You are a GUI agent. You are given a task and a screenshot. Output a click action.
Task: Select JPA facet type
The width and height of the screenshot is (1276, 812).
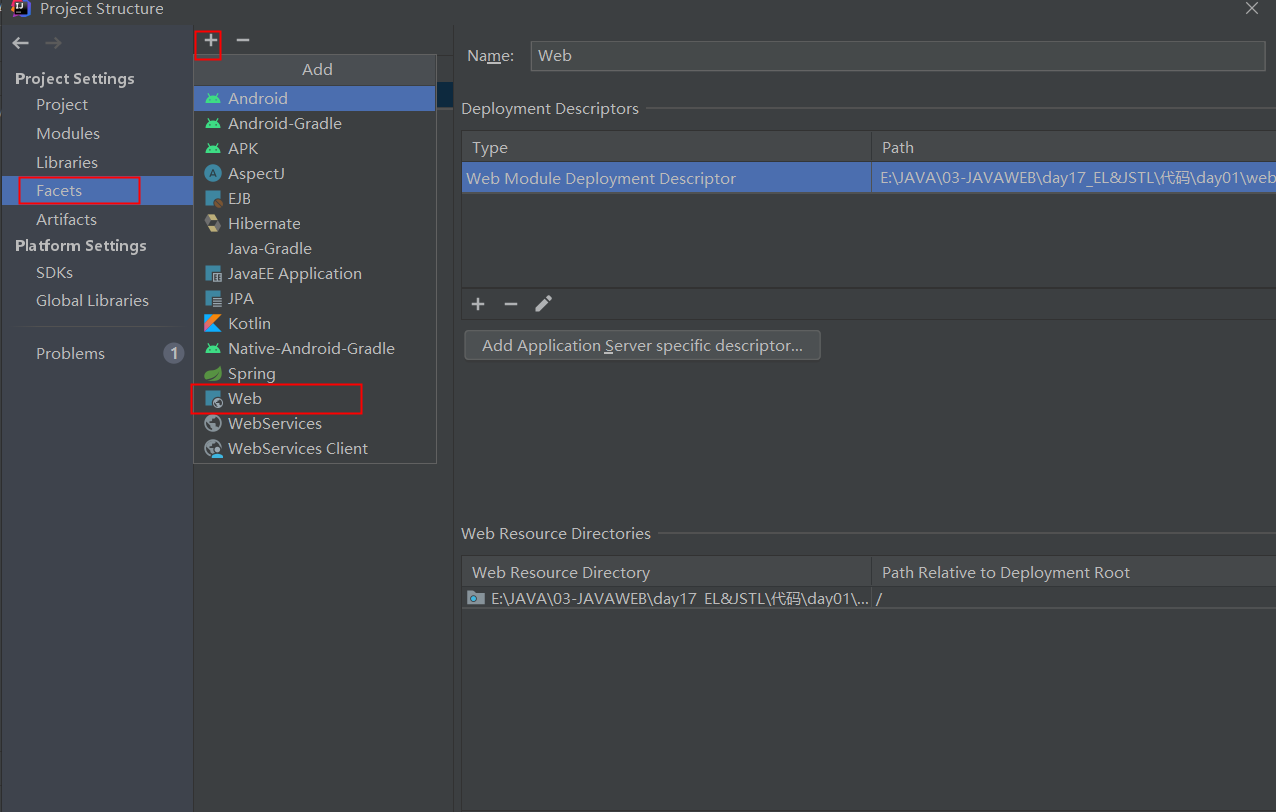coord(315,298)
